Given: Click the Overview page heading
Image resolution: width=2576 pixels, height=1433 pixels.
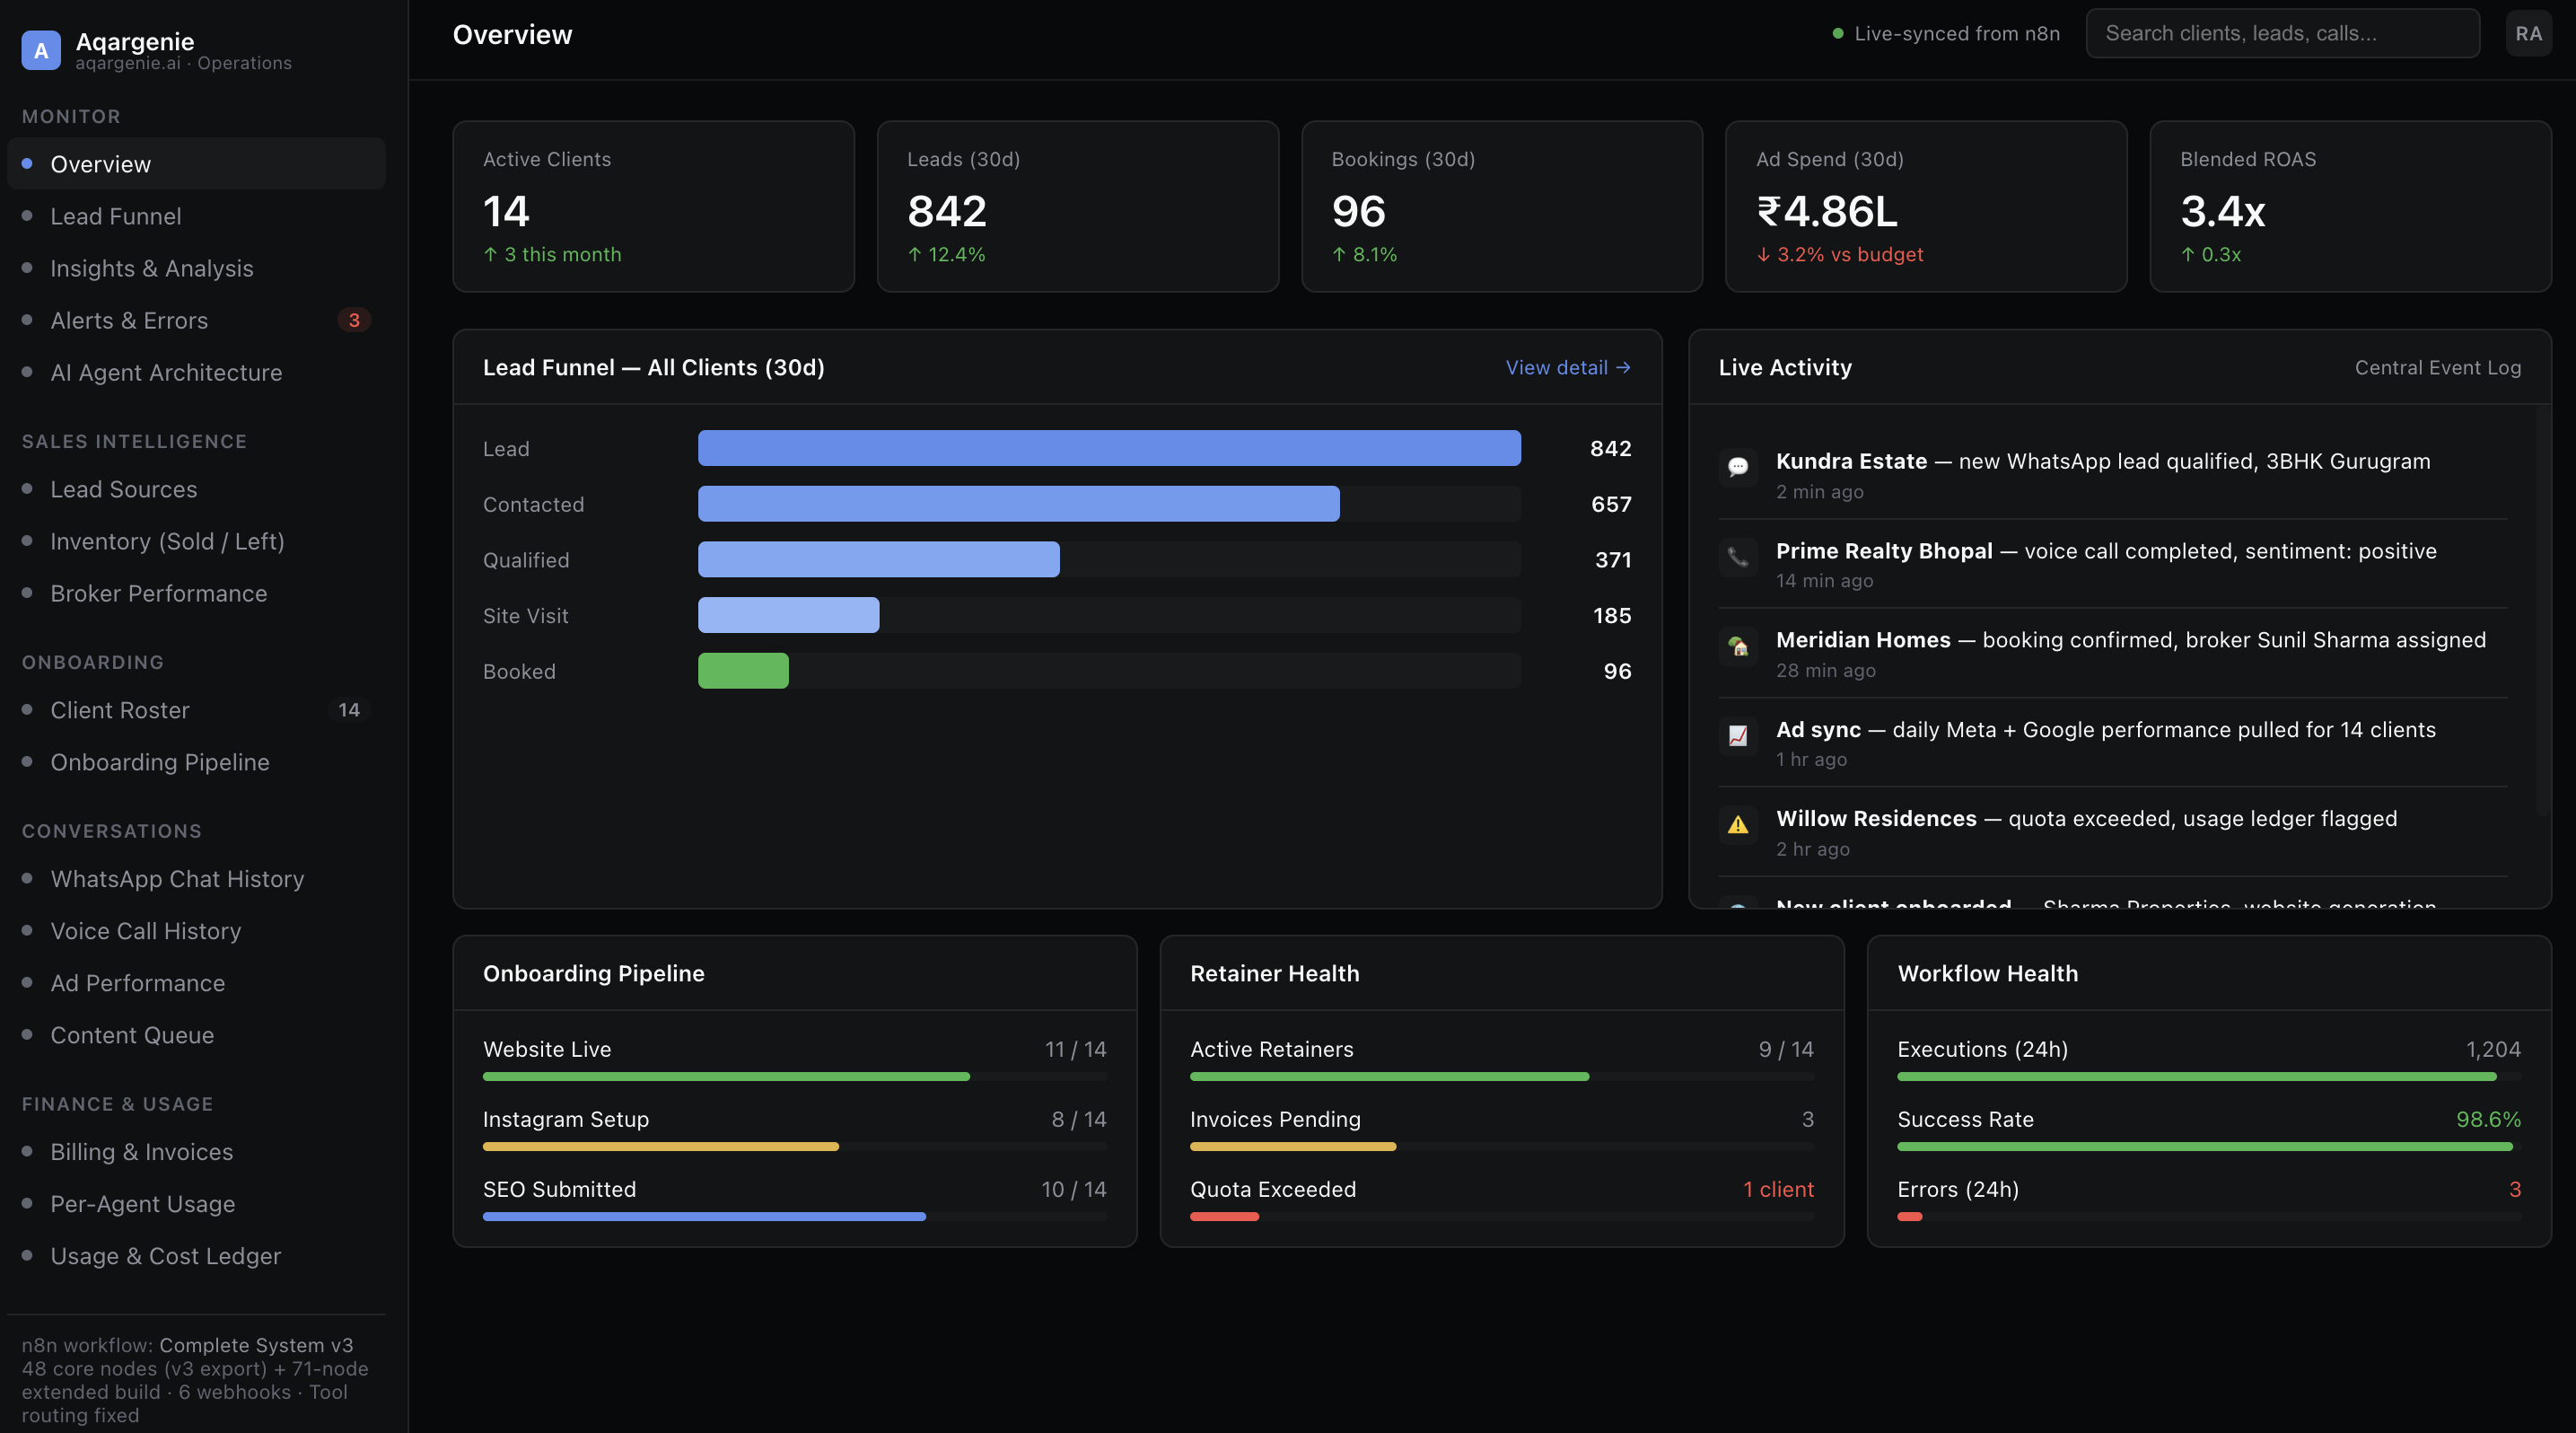Looking at the screenshot, I should point(512,35).
